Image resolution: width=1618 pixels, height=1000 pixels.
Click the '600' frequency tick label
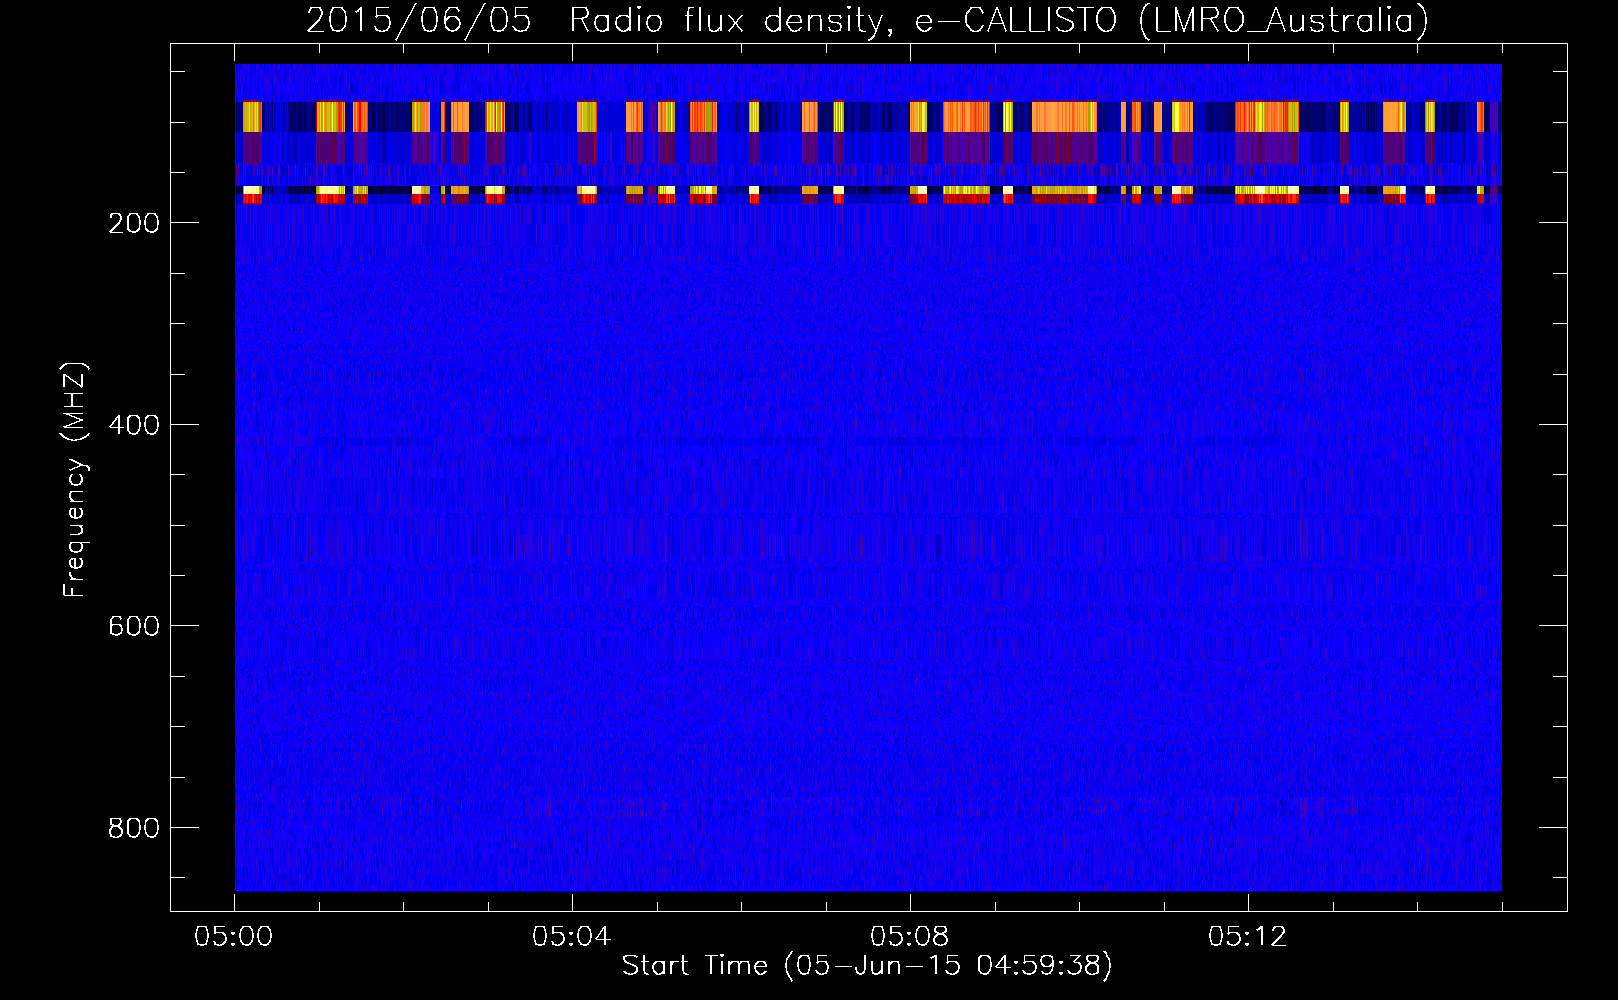pos(134,626)
